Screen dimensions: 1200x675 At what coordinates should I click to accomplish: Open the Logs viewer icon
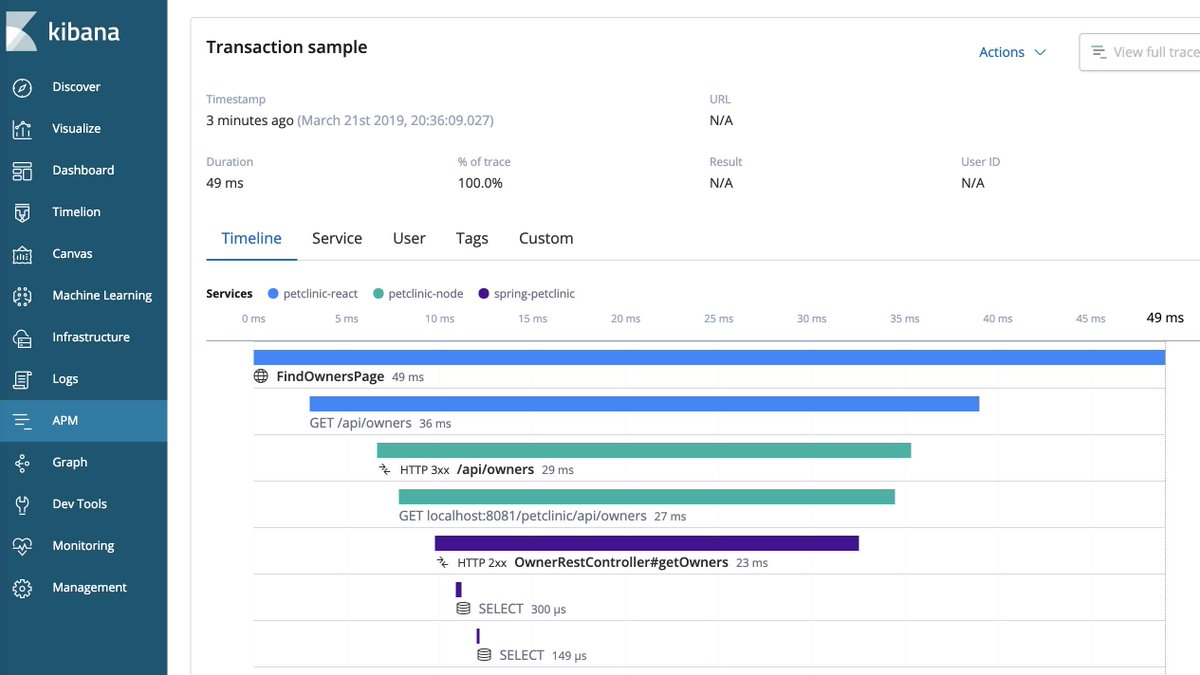point(22,379)
